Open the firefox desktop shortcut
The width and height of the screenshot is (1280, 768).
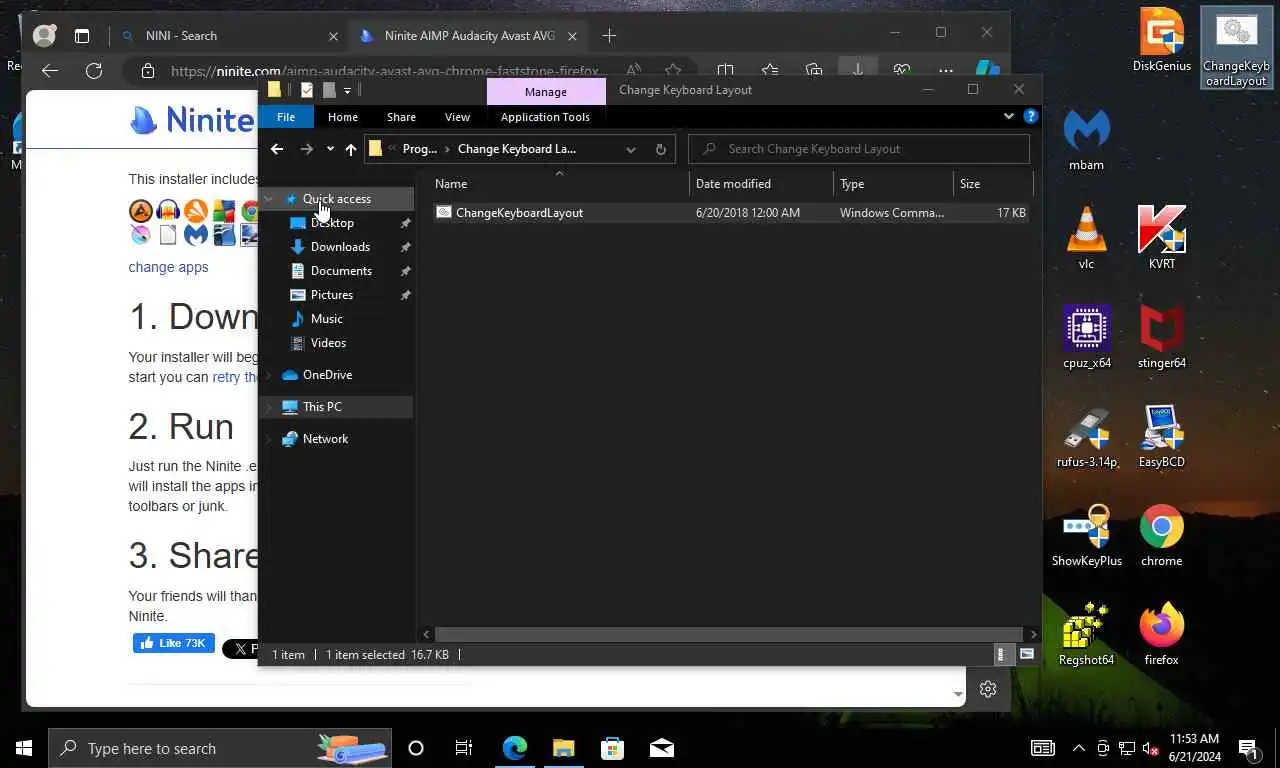(x=1162, y=634)
